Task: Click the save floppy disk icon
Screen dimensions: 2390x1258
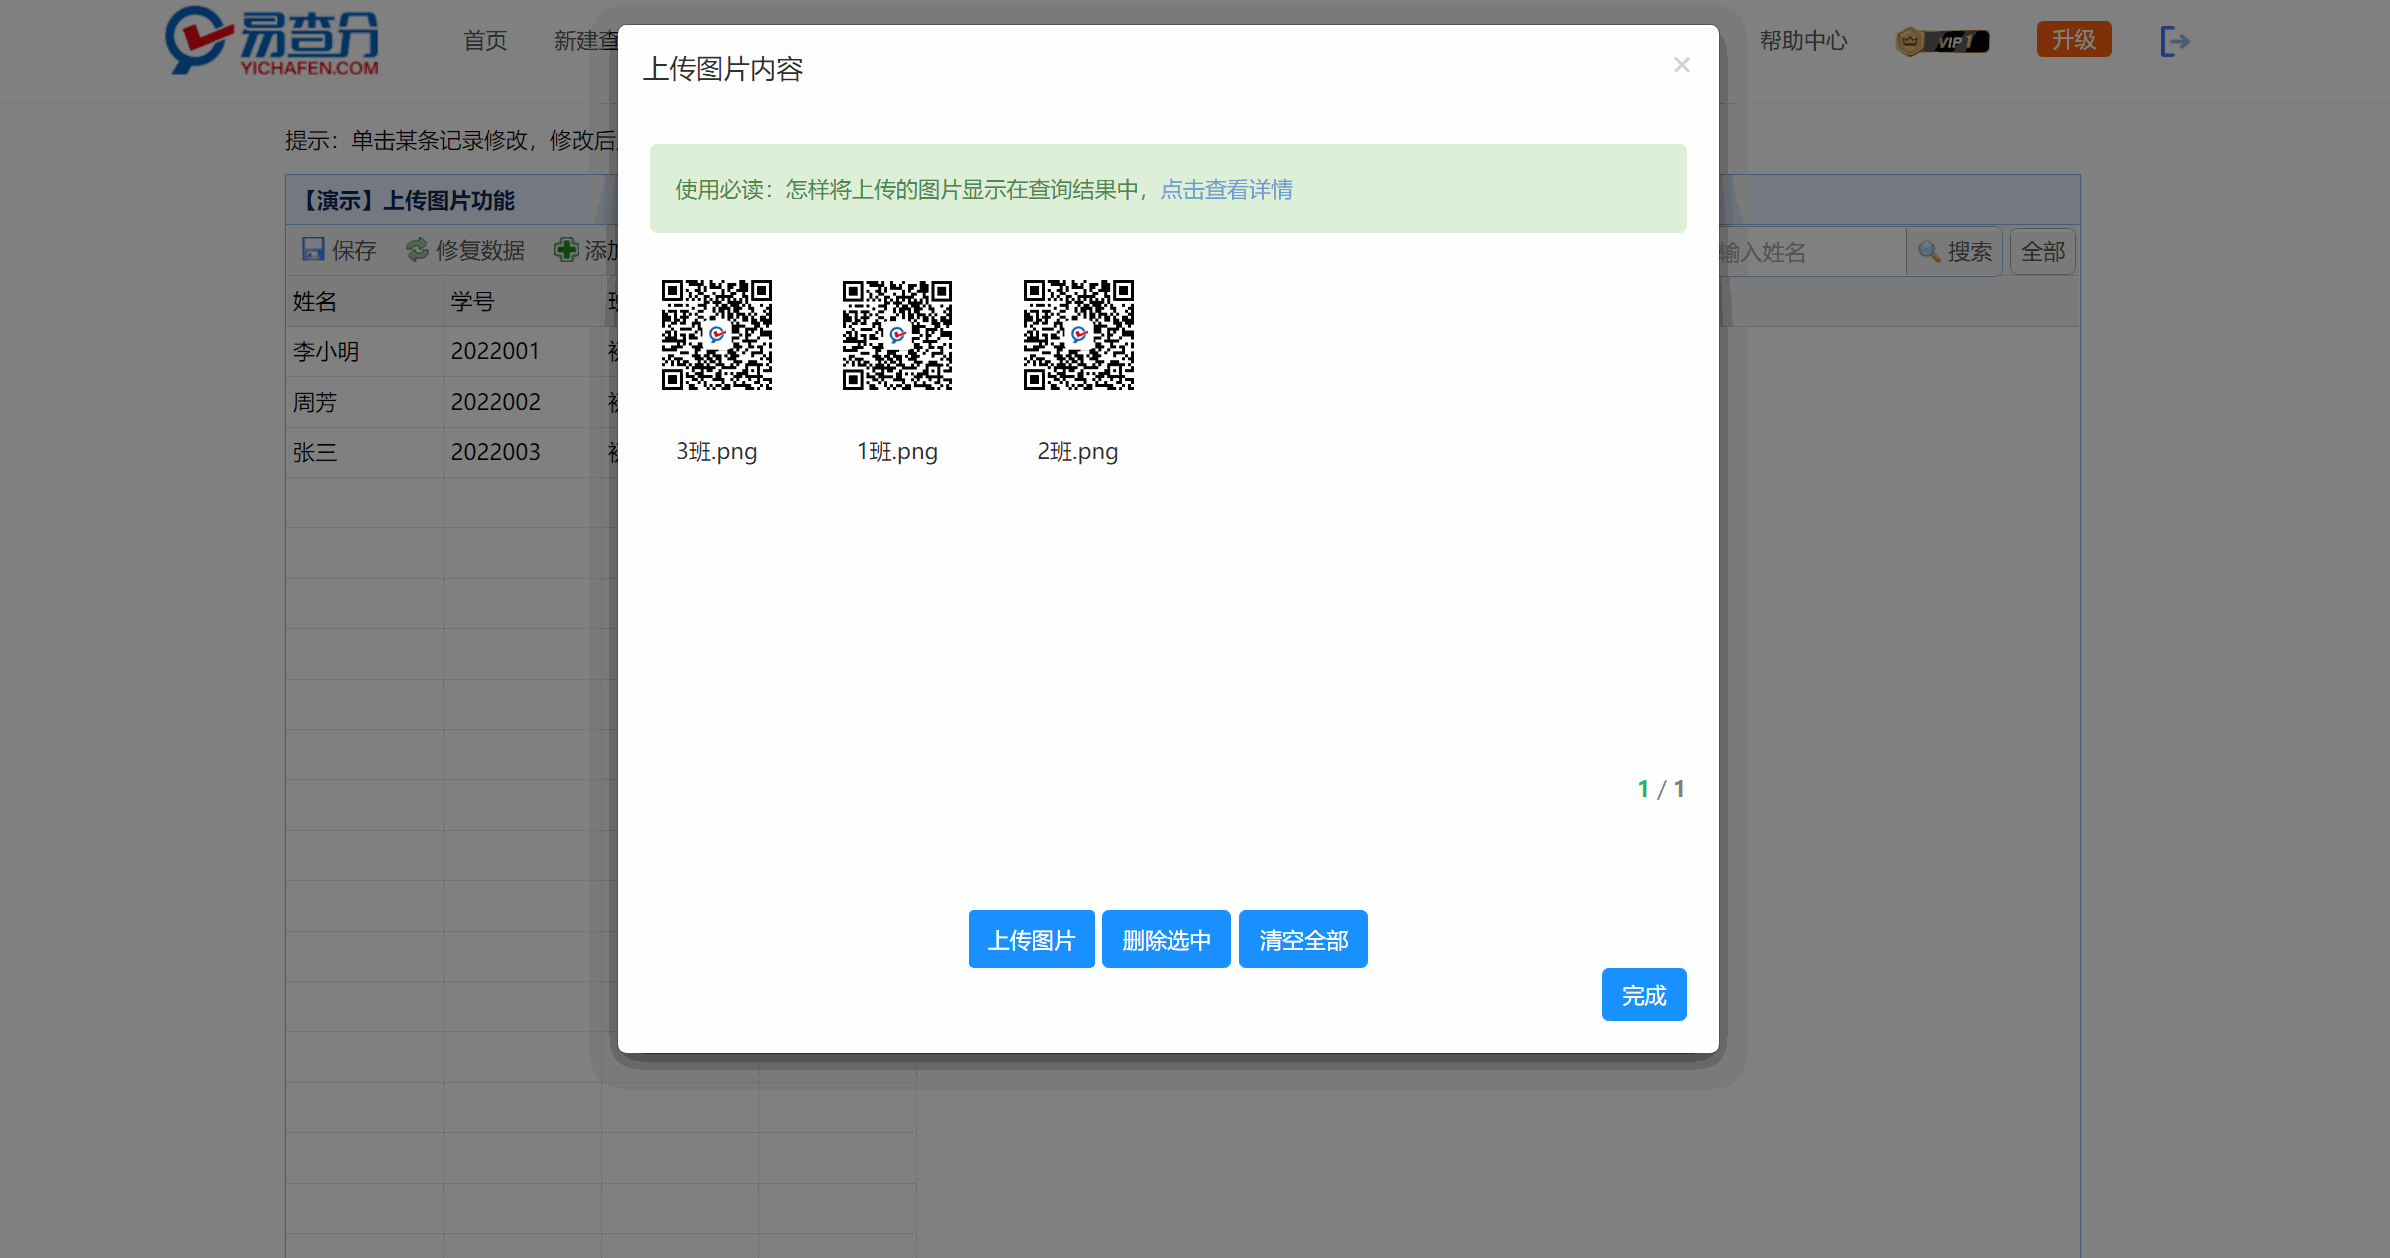Action: point(313,249)
